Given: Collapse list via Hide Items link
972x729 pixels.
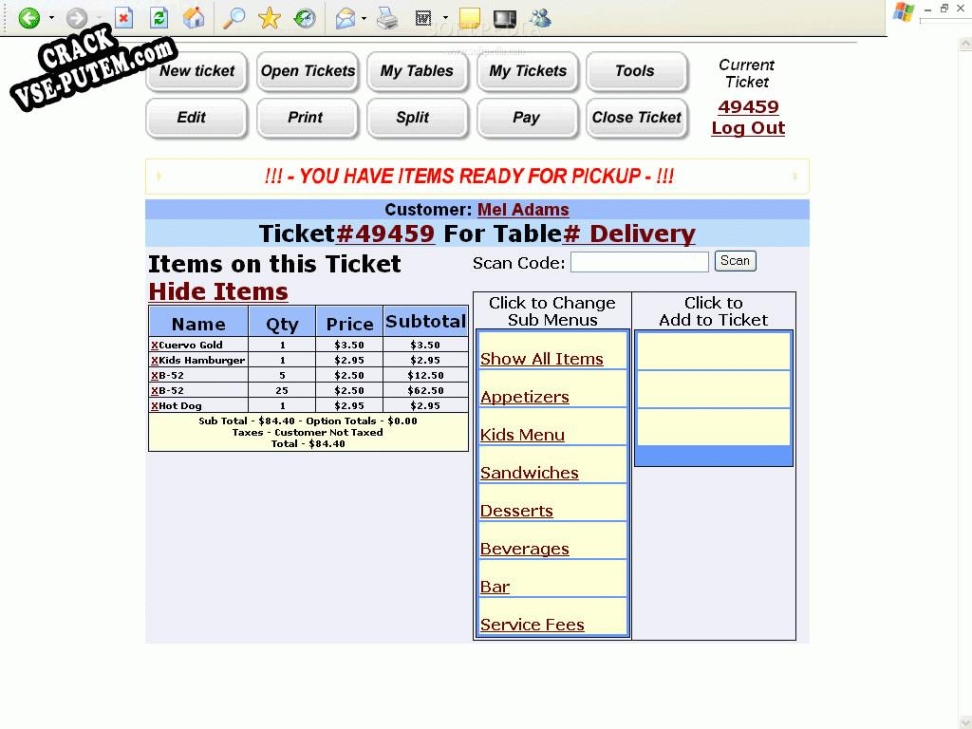Looking at the screenshot, I should tap(218, 292).
